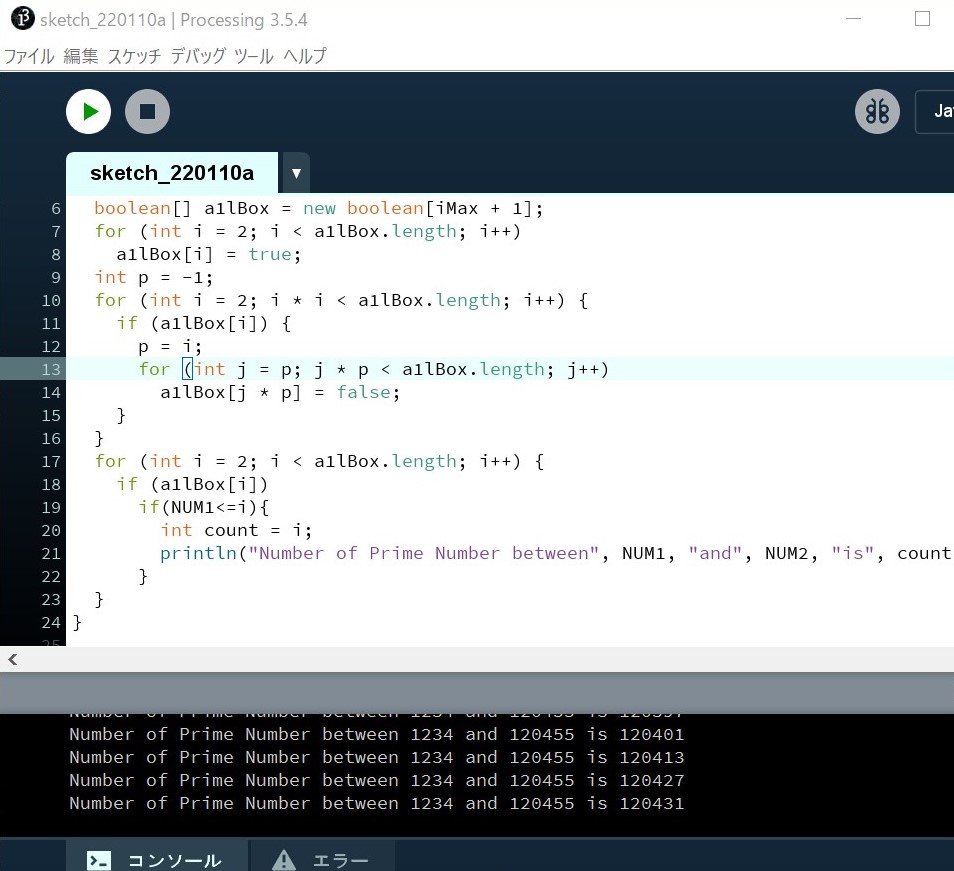This screenshot has width=954, height=871.
Task: Click the 'println' call on line 21
Action: [x=198, y=553]
